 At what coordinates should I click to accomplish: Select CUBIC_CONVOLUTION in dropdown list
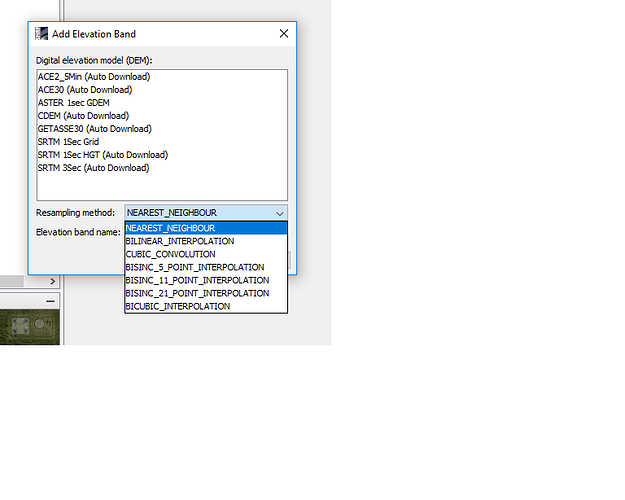pyautogui.click(x=206, y=254)
